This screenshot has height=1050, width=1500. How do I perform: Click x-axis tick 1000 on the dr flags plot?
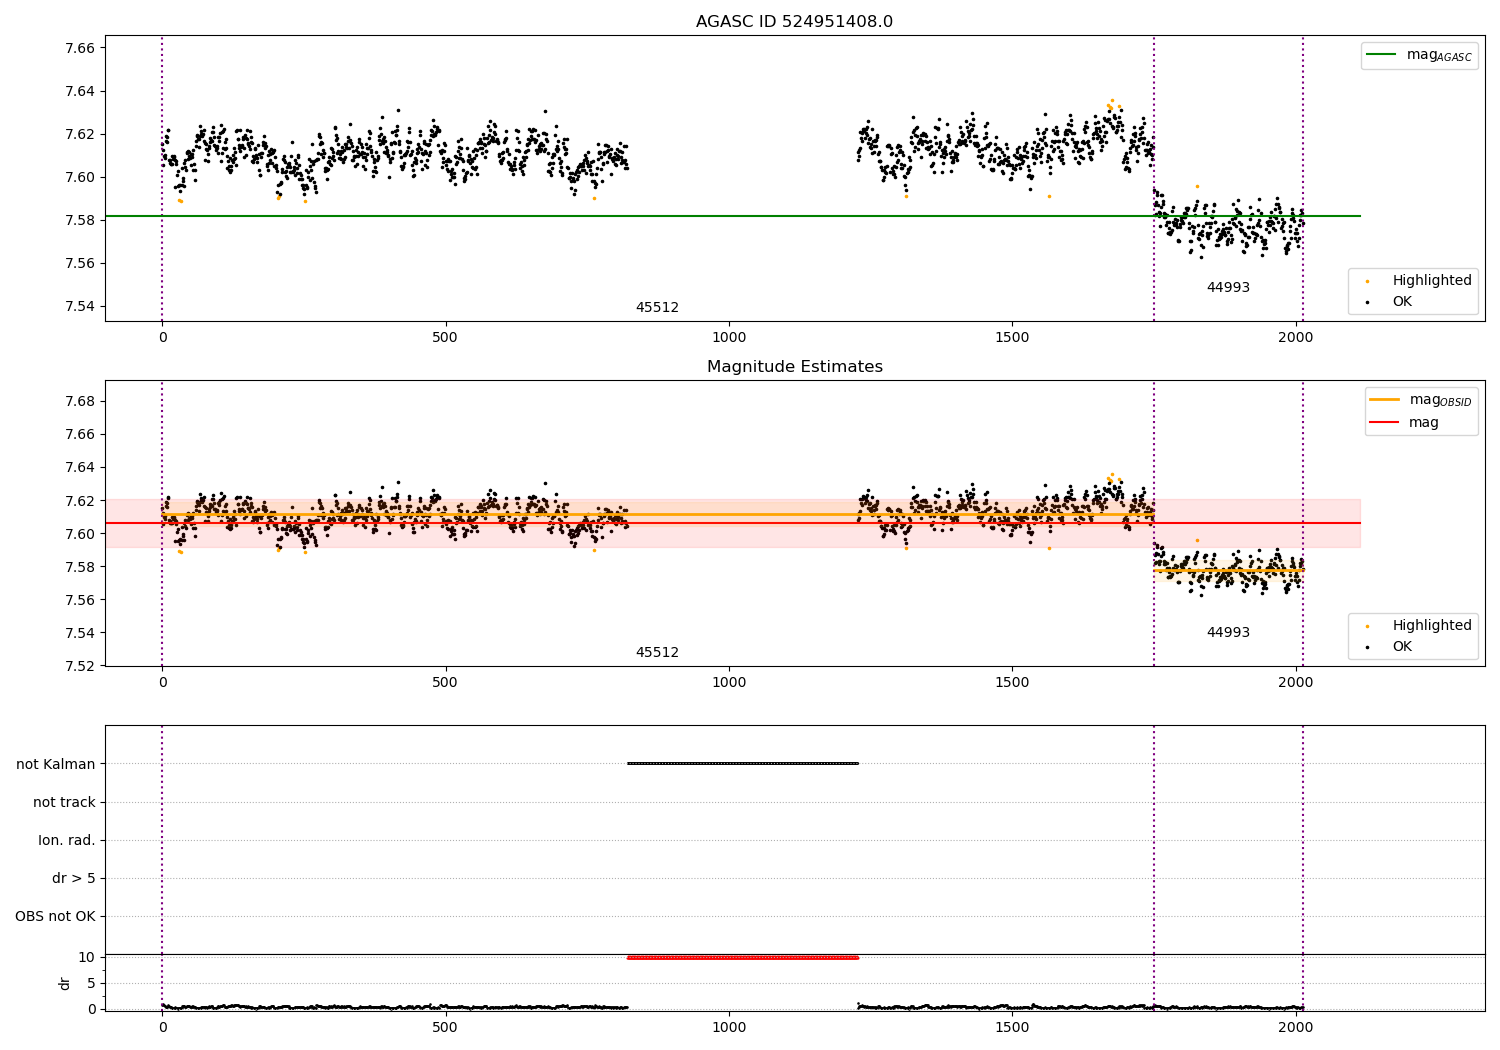(729, 1028)
